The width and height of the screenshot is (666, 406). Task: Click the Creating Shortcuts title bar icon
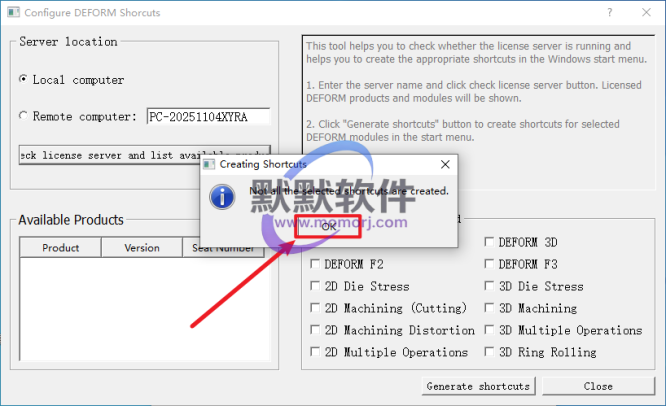click(209, 163)
